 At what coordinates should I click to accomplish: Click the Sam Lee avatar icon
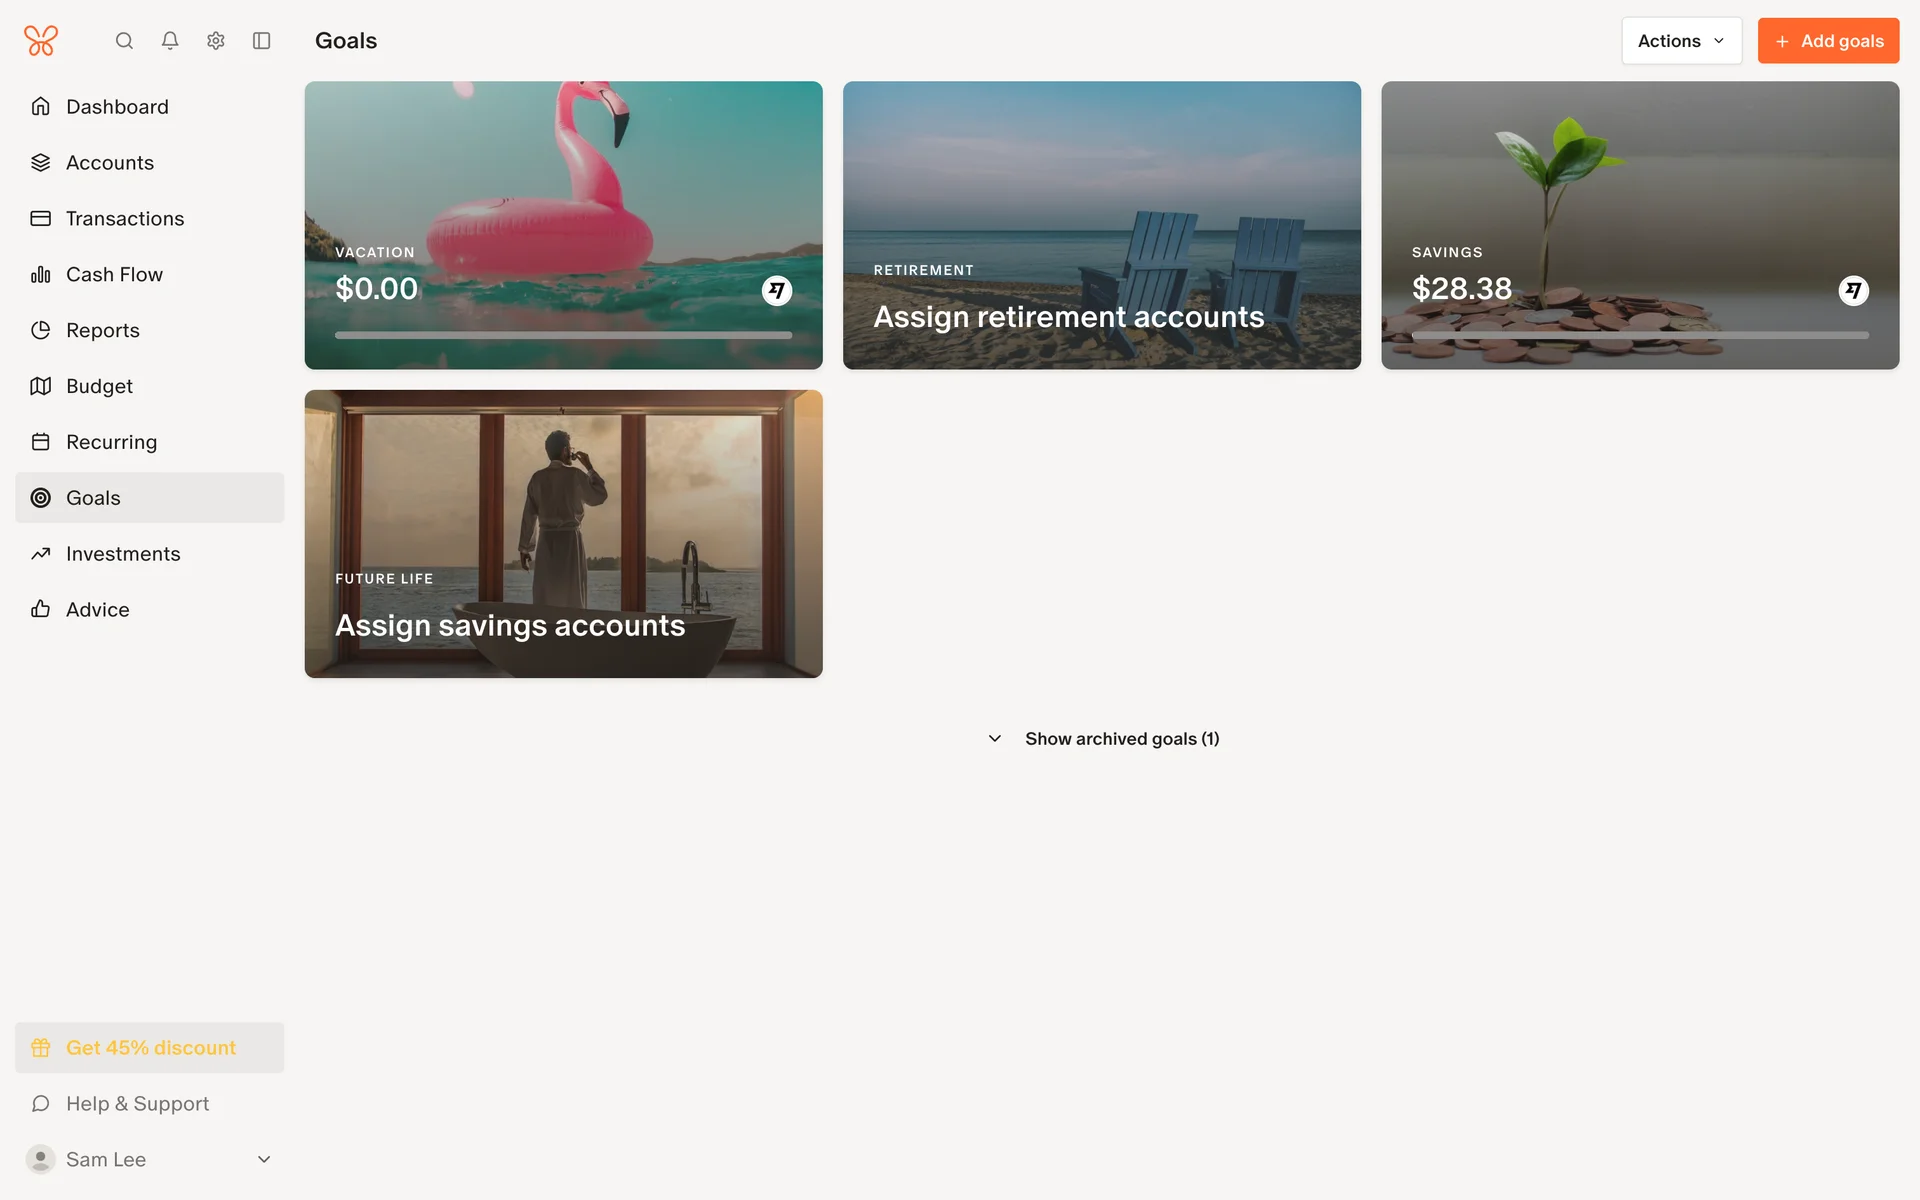pyautogui.click(x=41, y=1159)
